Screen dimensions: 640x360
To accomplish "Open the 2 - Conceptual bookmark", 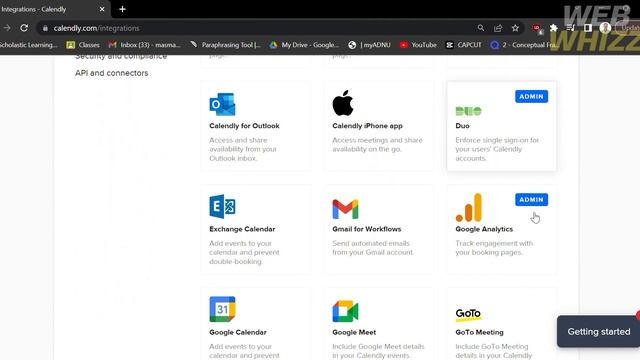I will pos(525,45).
